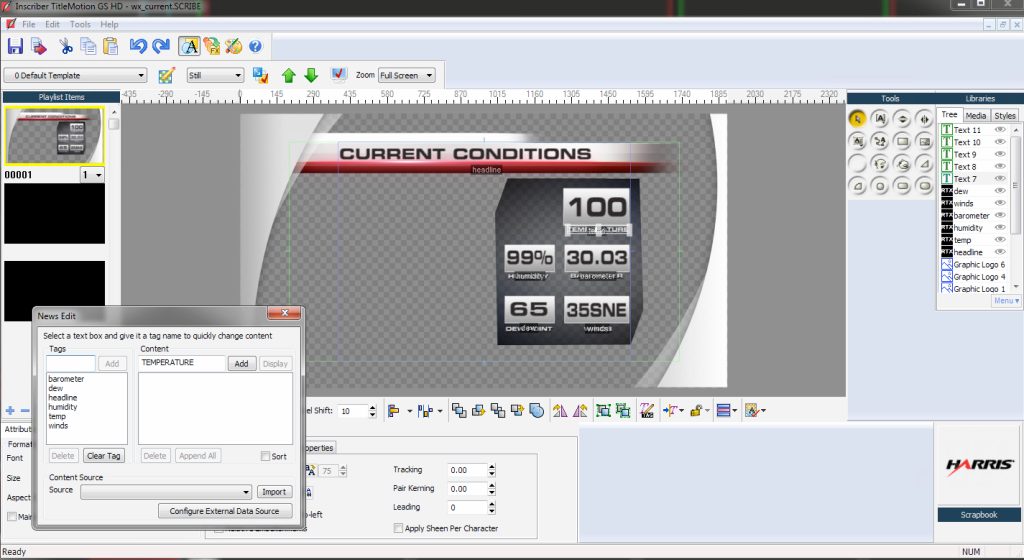The image size is (1024, 560).
Task: Click the blue Help question mark icon
Action: [x=255, y=46]
